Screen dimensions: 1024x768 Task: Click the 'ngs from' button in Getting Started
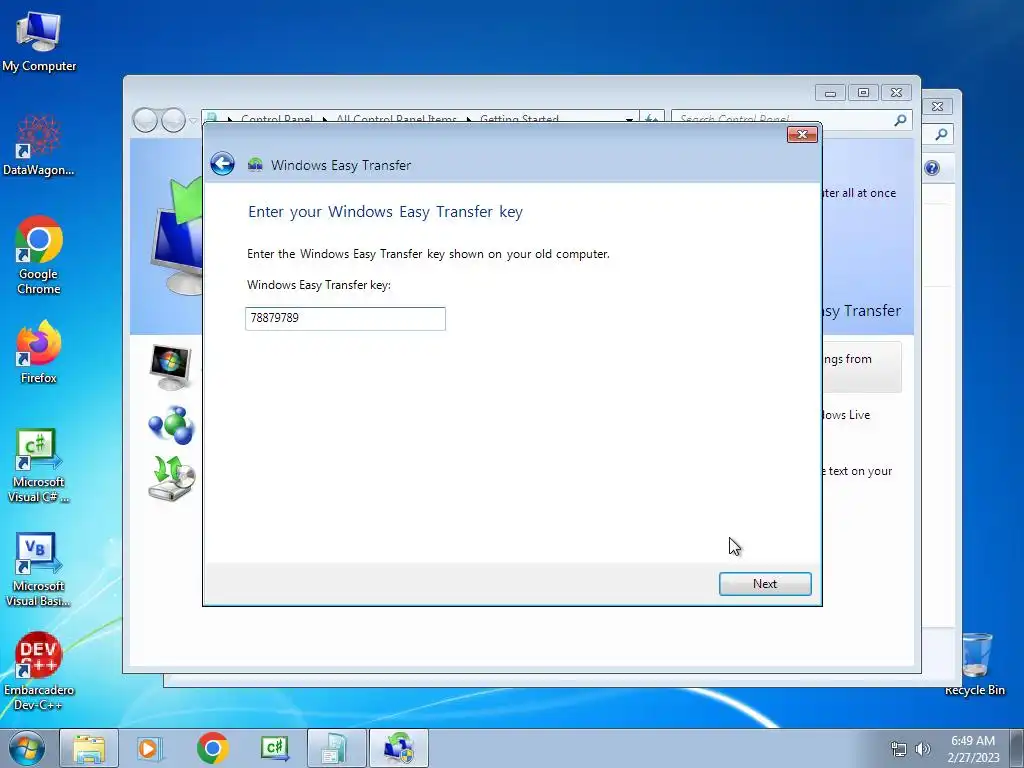click(x=862, y=367)
